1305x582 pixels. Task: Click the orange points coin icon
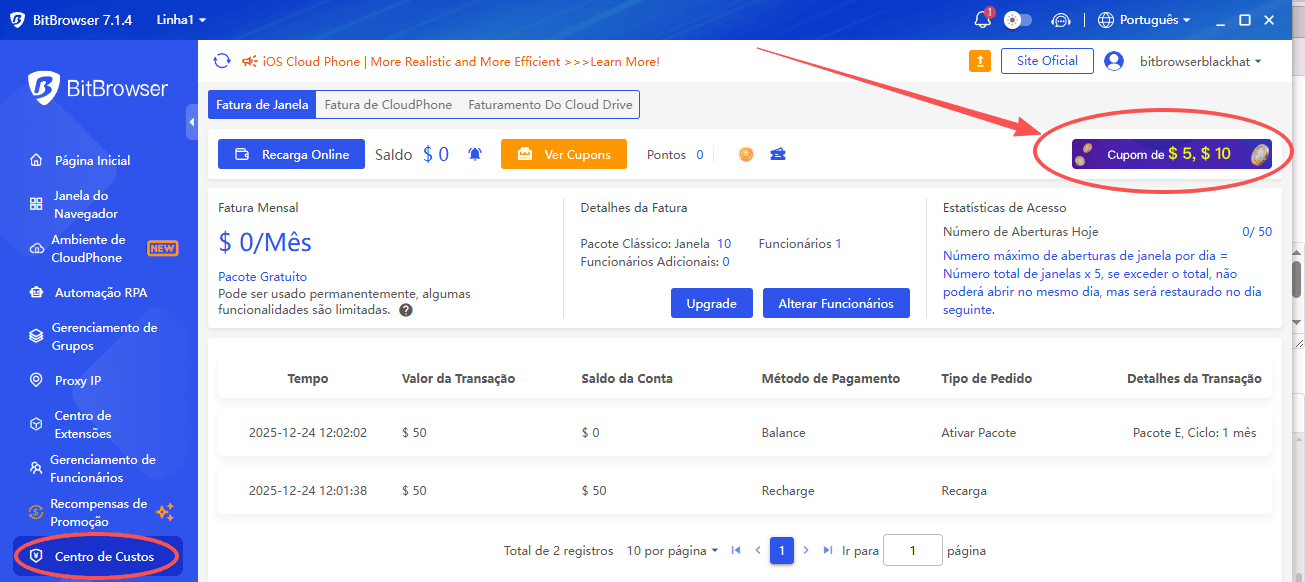coord(746,154)
